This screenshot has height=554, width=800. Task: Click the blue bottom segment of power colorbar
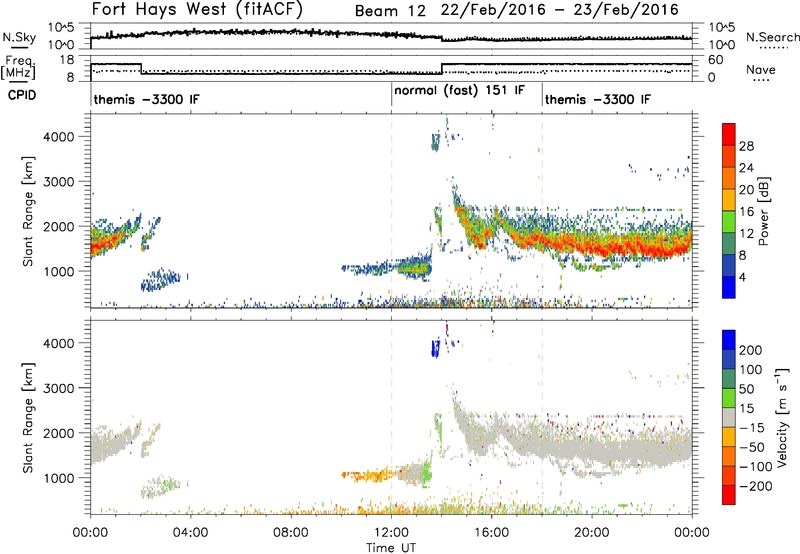click(x=729, y=287)
